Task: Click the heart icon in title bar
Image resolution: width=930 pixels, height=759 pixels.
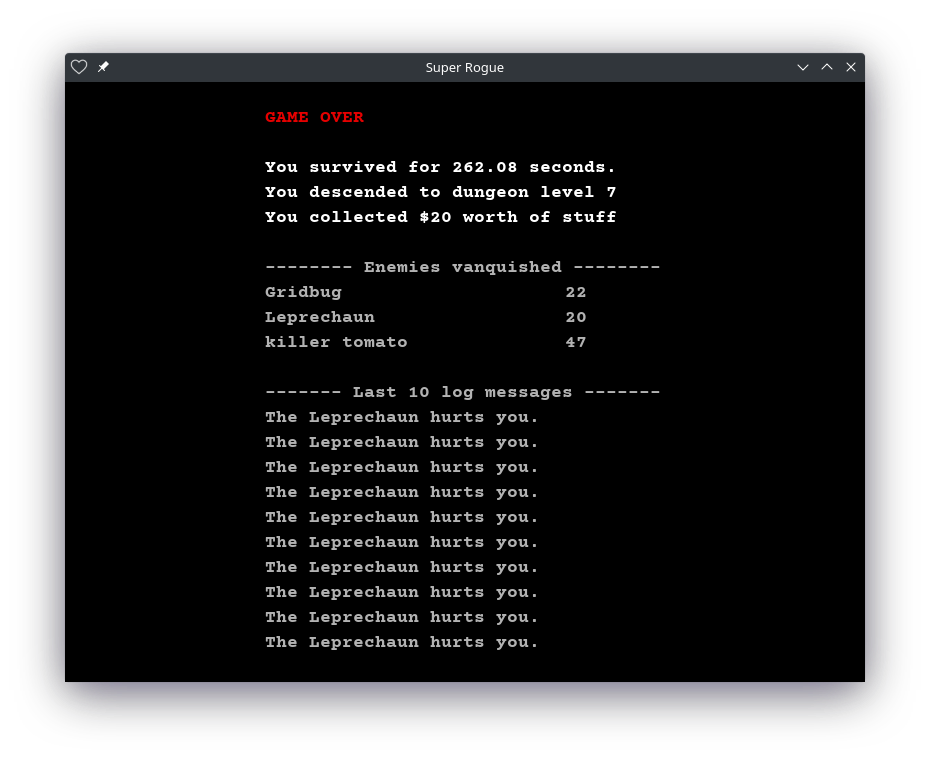Action: 79,67
